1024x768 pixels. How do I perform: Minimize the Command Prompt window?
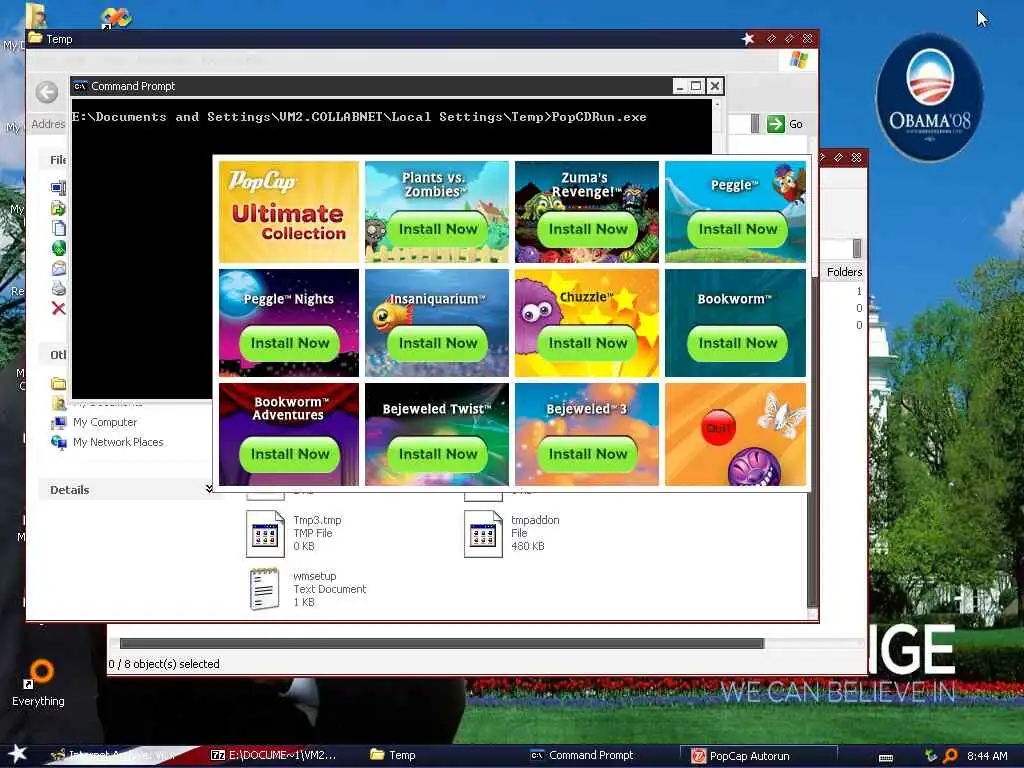coord(680,86)
